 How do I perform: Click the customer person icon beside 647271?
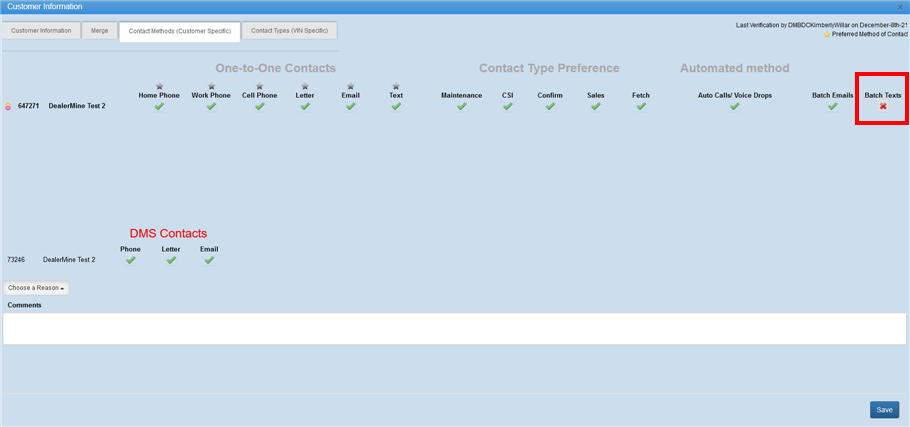[9, 106]
